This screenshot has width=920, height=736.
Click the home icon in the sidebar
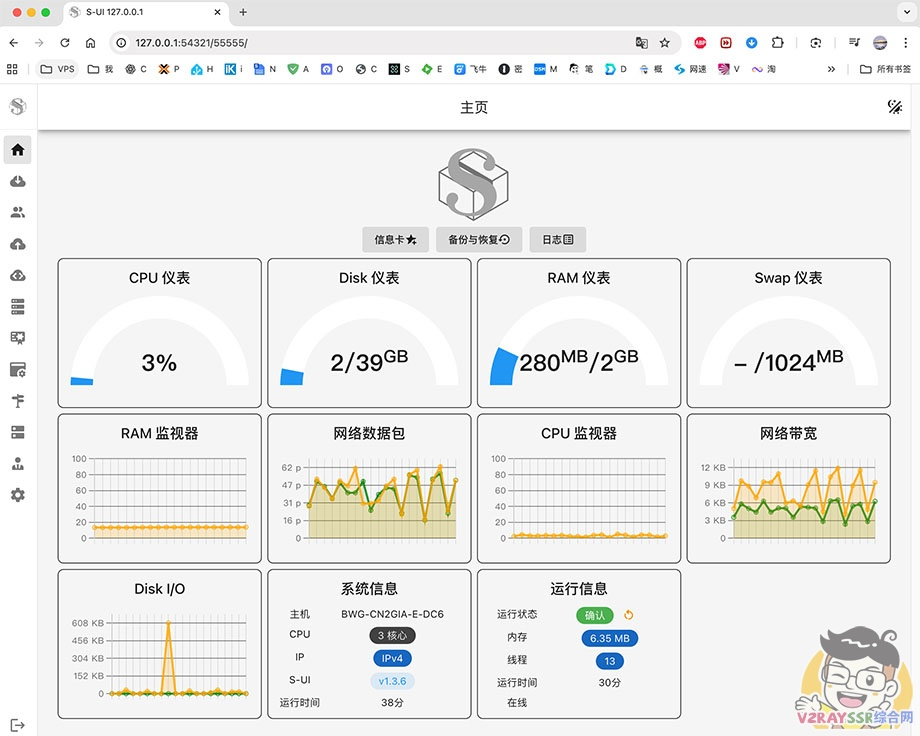coord(17,150)
